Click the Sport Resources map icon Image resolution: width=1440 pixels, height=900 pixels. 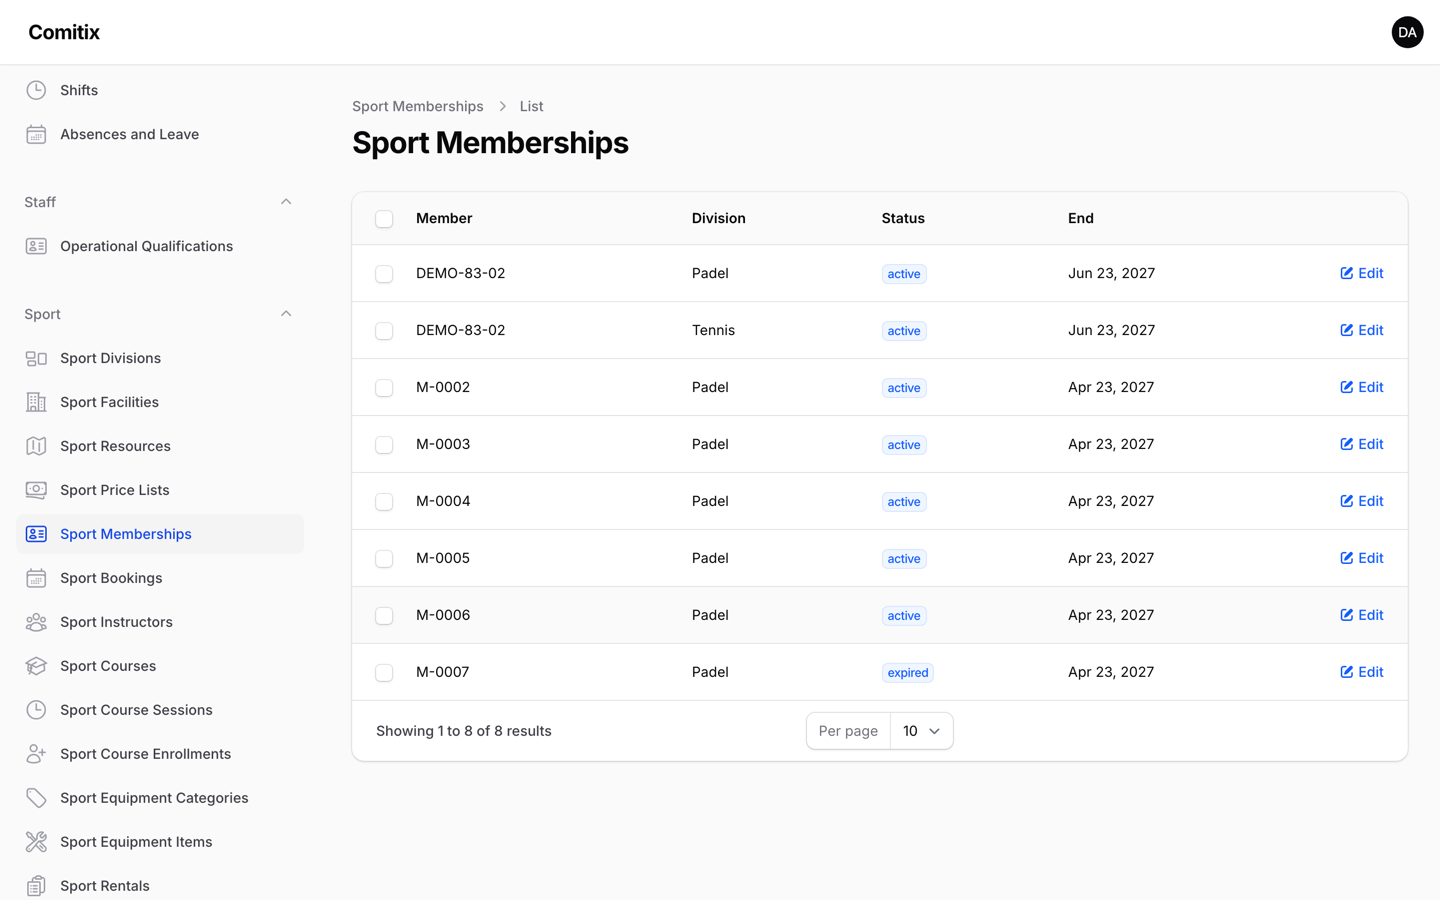36,446
